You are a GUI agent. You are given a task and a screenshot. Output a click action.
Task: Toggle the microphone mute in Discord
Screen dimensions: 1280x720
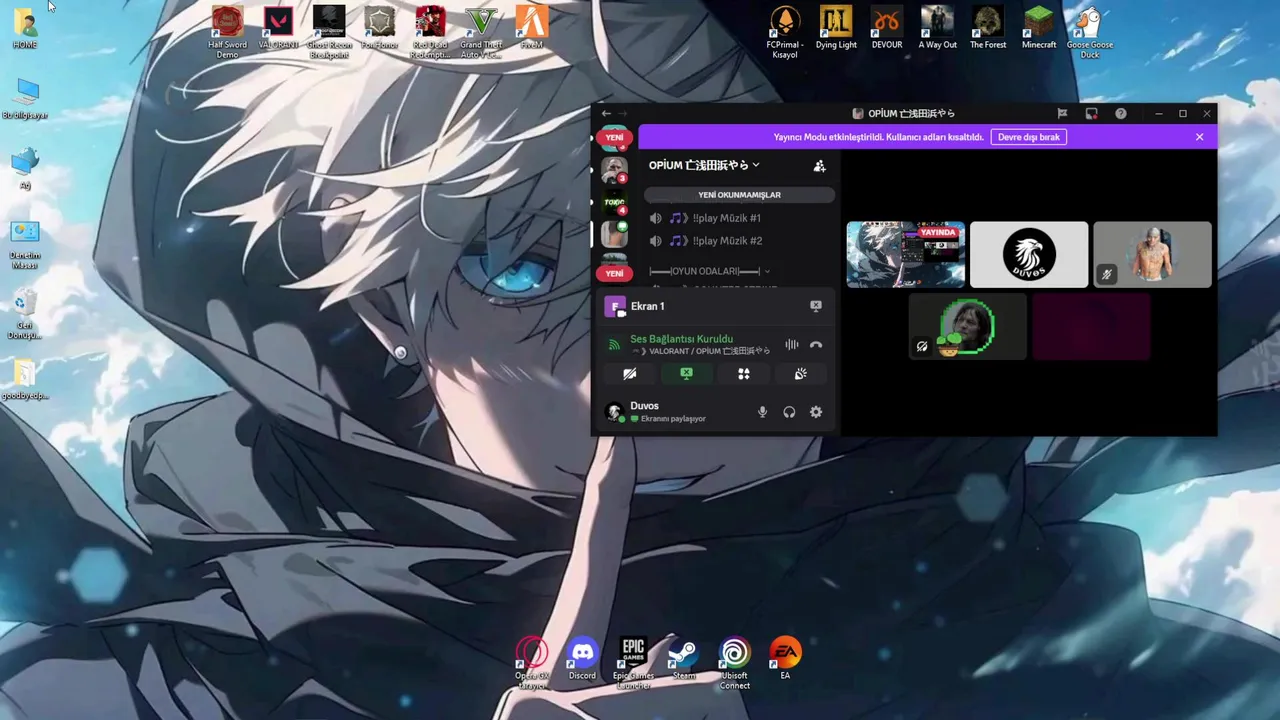tap(762, 412)
